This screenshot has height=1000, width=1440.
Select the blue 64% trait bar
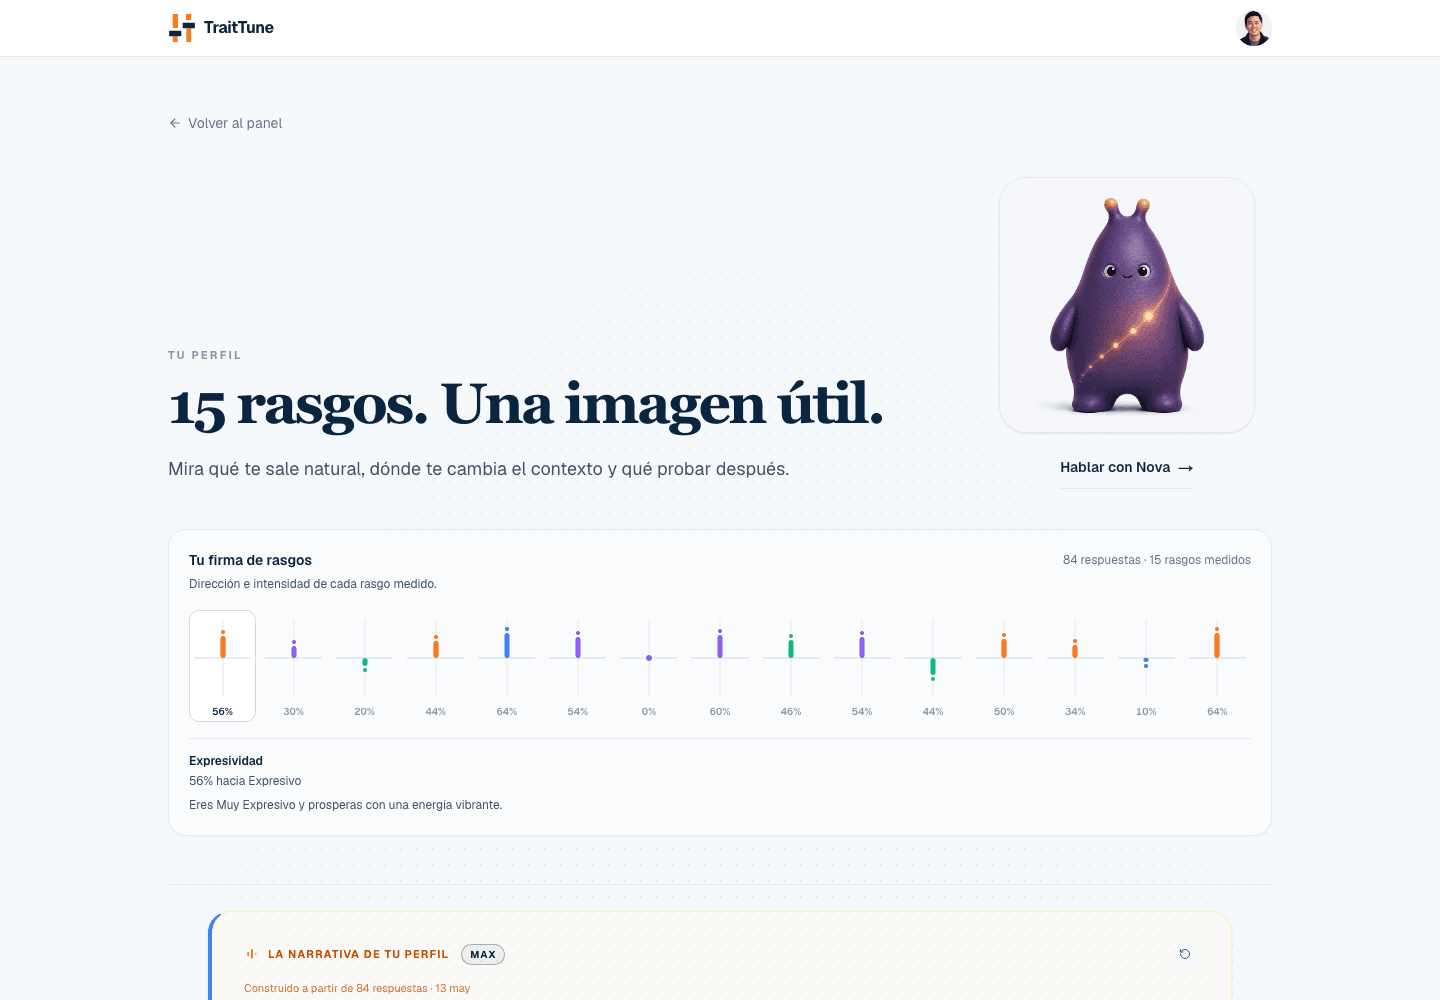pos(507,665)
